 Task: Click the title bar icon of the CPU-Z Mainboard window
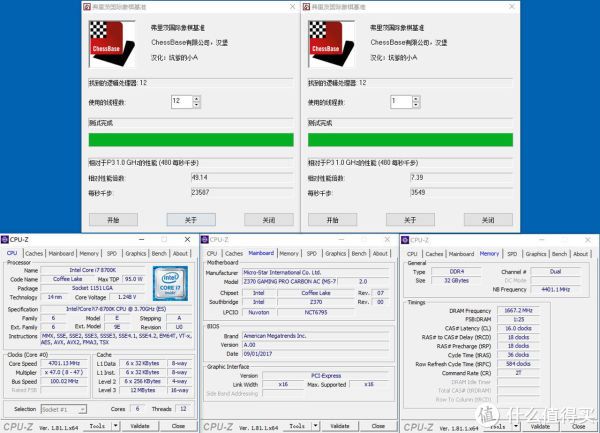pyautogui.click(x=206, y=240)
